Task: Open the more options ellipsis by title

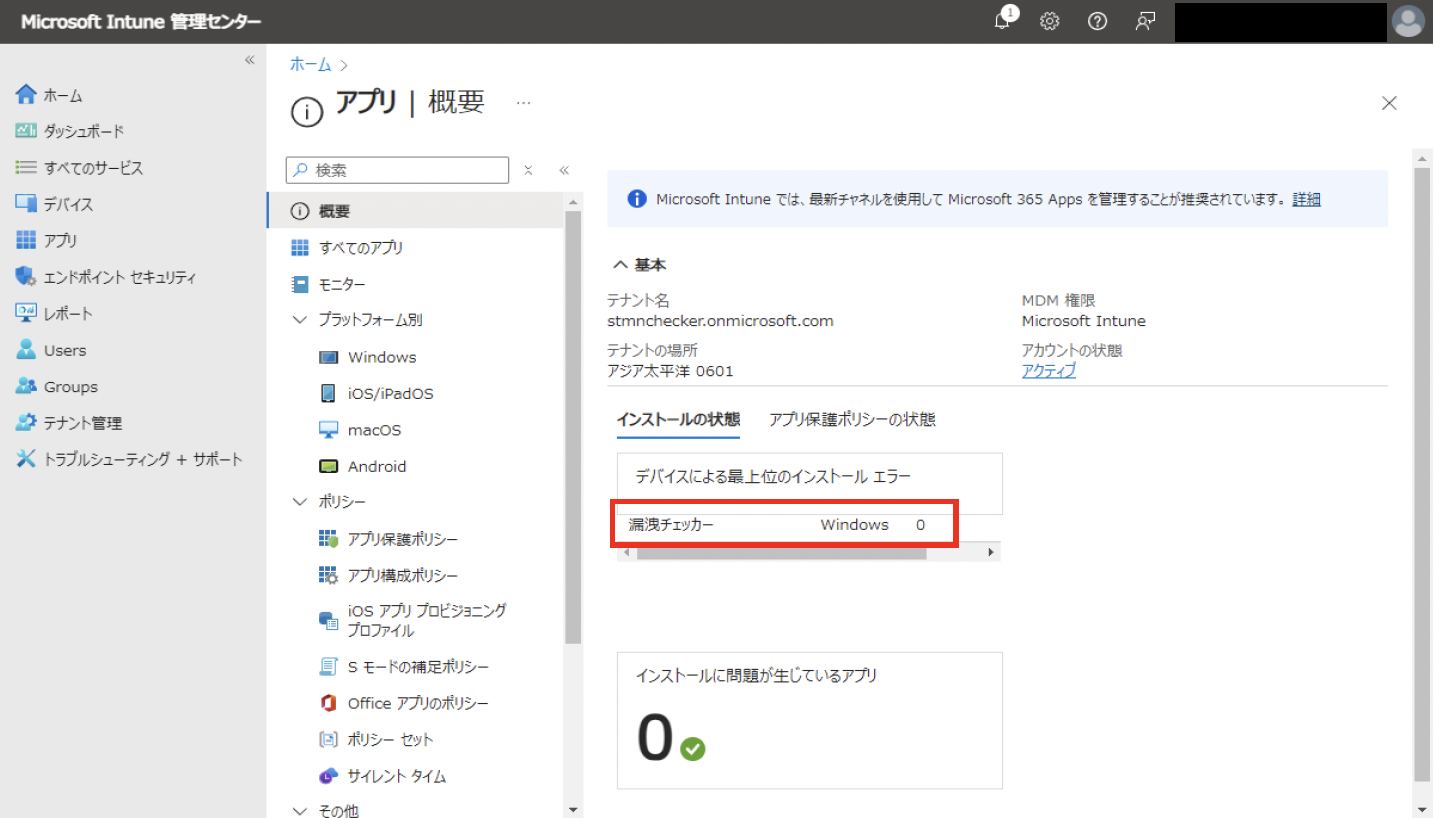Action: point(523,102)
